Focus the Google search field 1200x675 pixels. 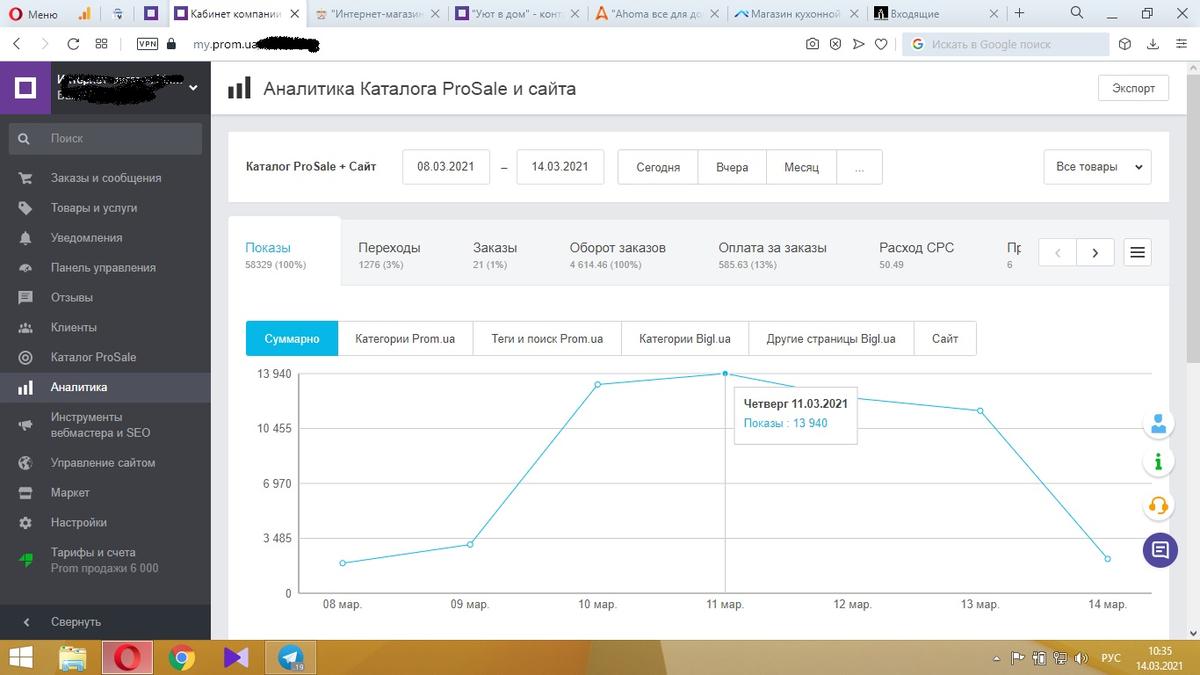(x=1005, y=44)
